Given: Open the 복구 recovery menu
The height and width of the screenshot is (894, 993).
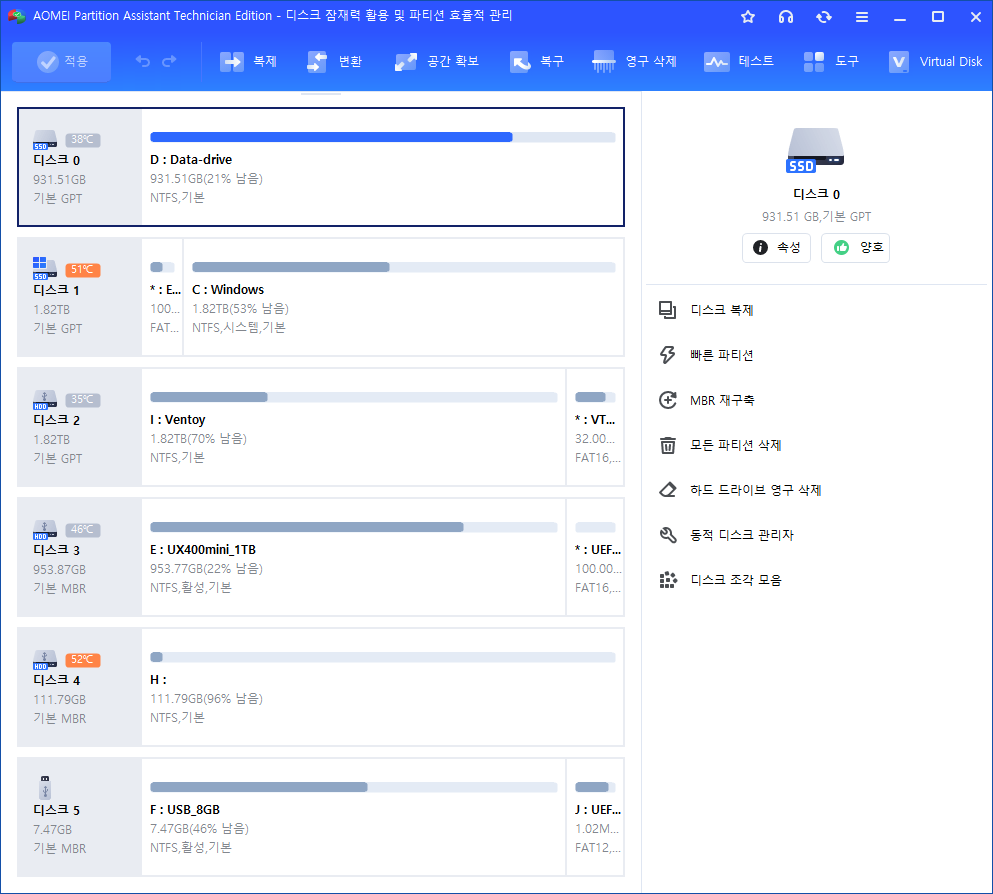Looking at the screenshot, I should tap(536, 61).
